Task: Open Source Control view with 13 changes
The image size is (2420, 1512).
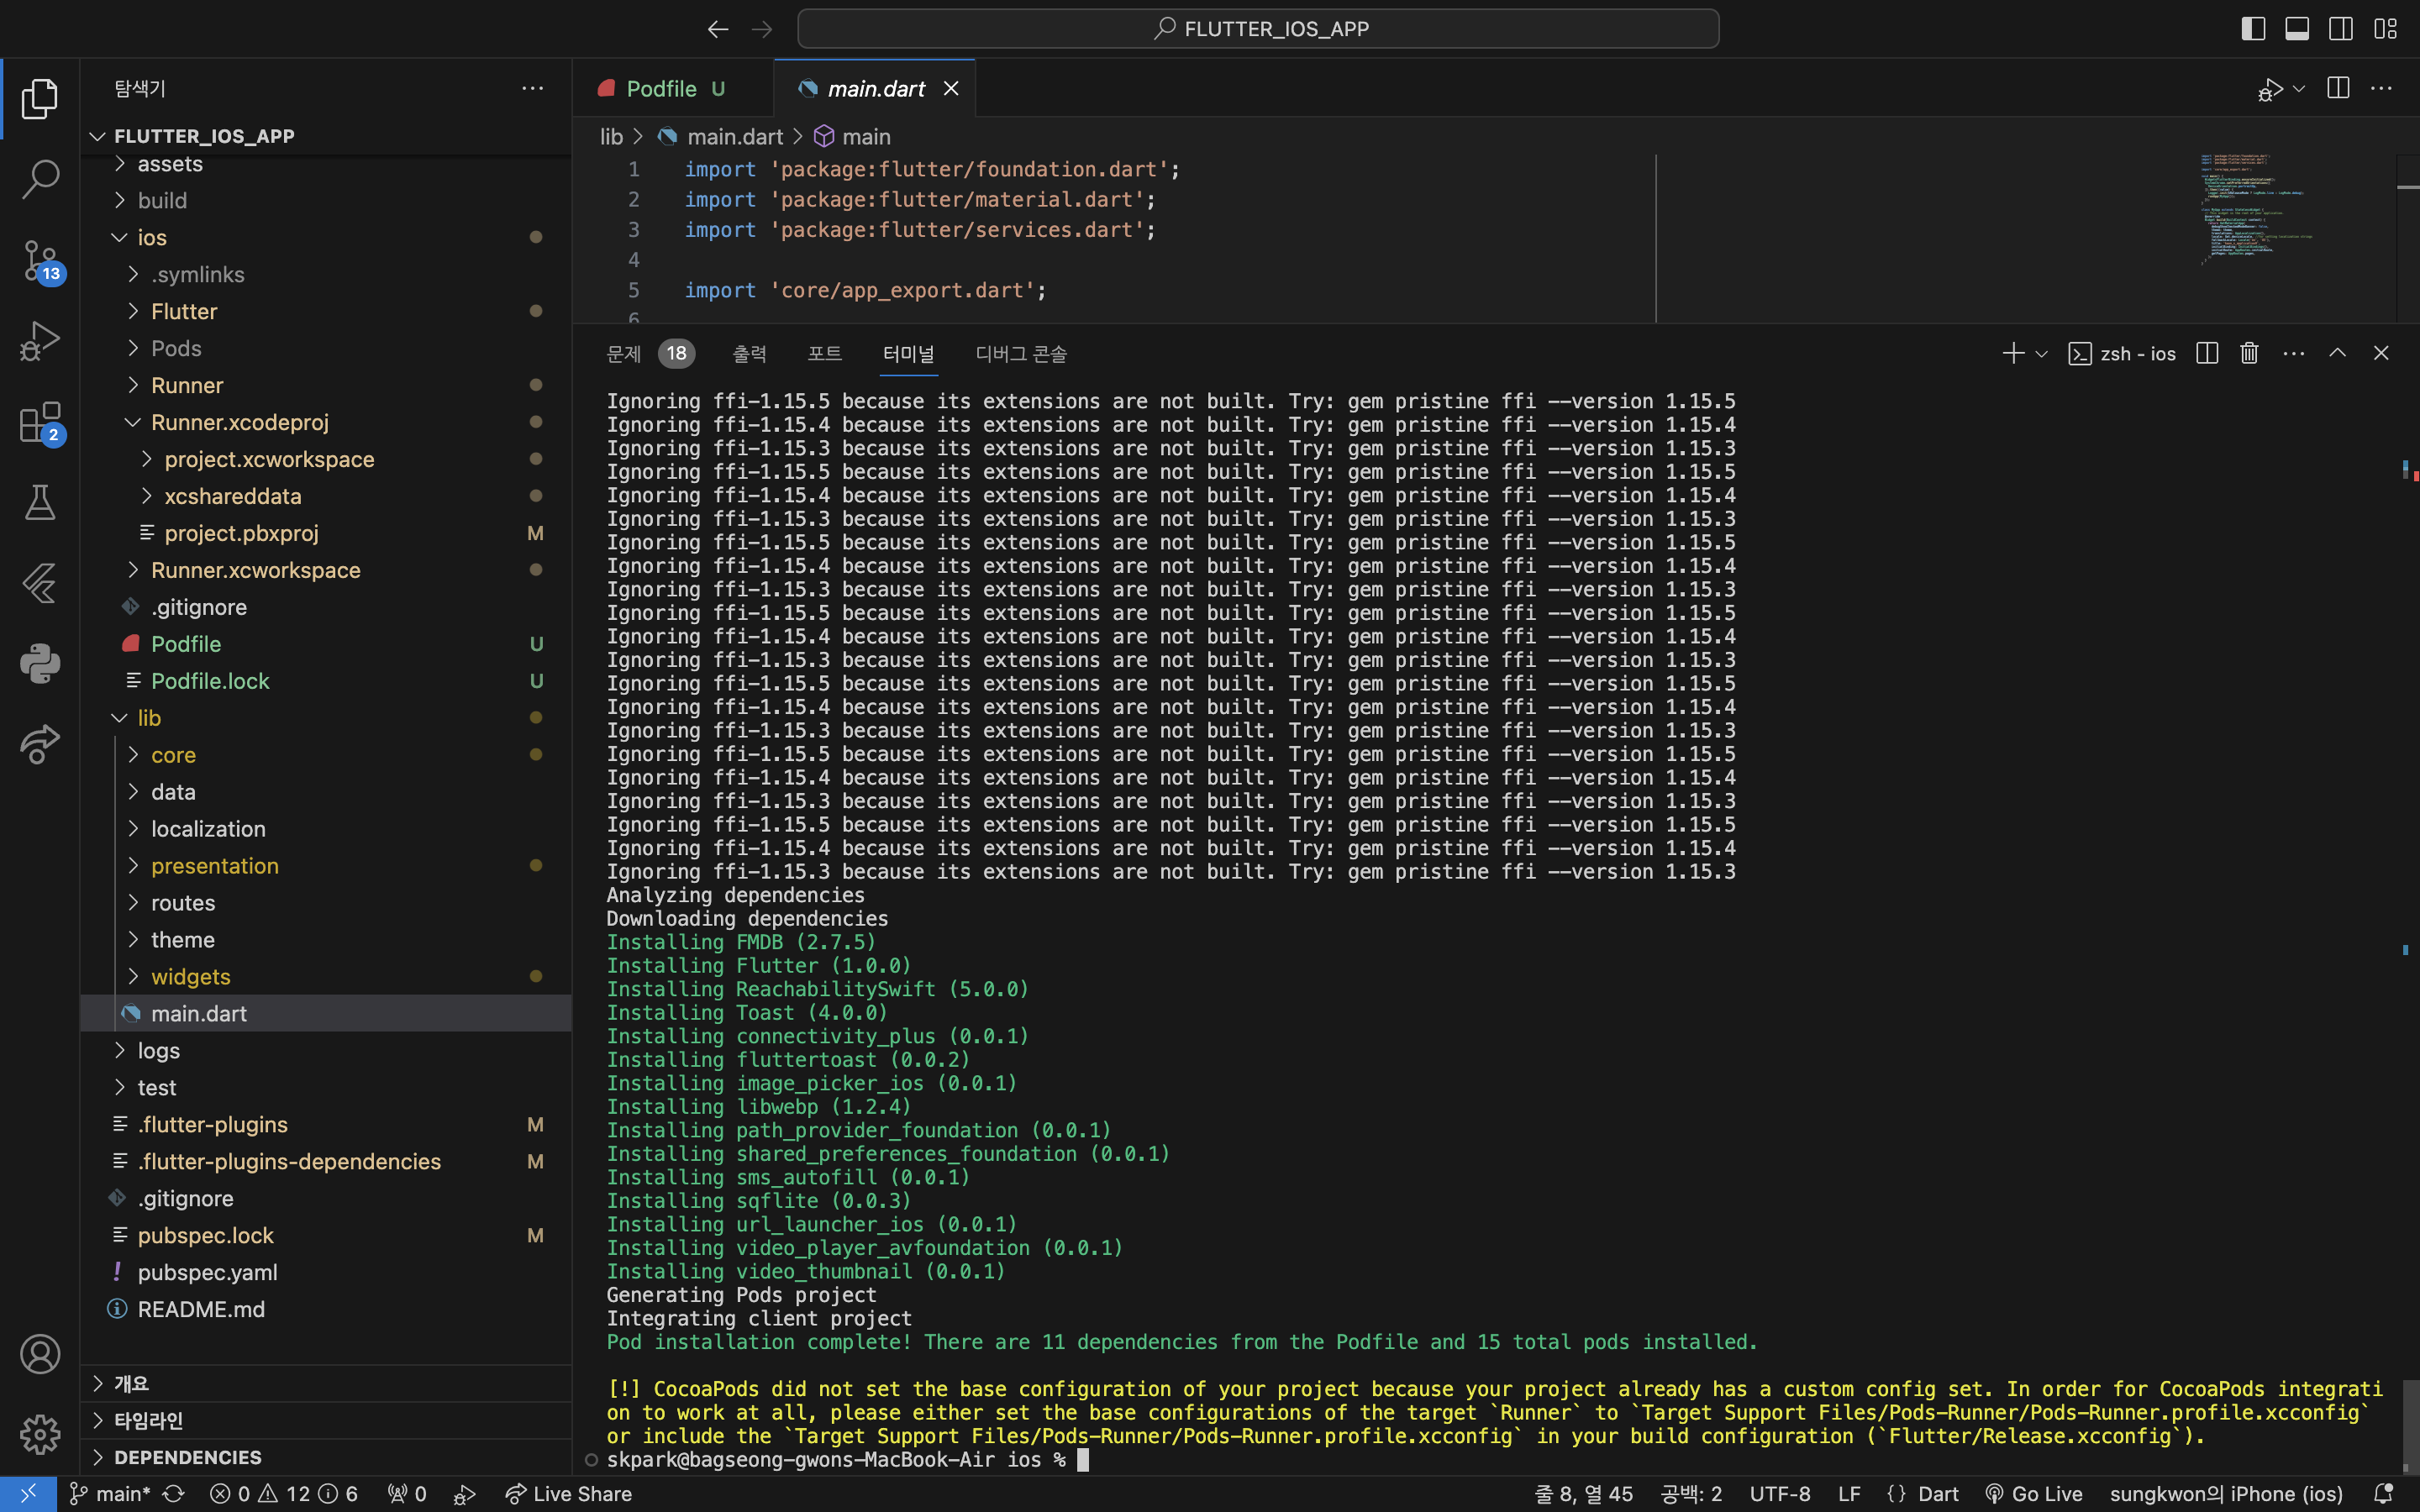Action: click(40, 260)
